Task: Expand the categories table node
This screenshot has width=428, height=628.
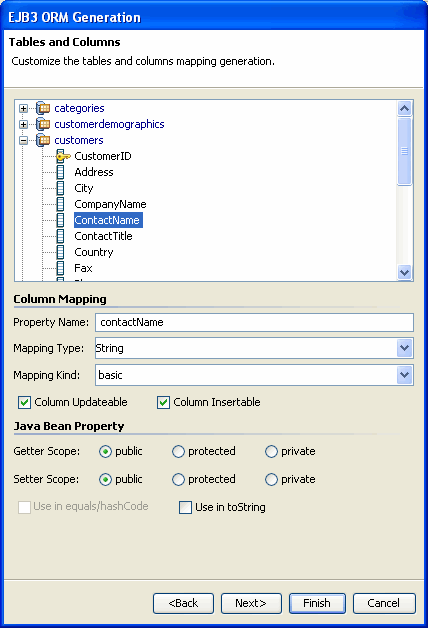Action: tap(24, 109)
